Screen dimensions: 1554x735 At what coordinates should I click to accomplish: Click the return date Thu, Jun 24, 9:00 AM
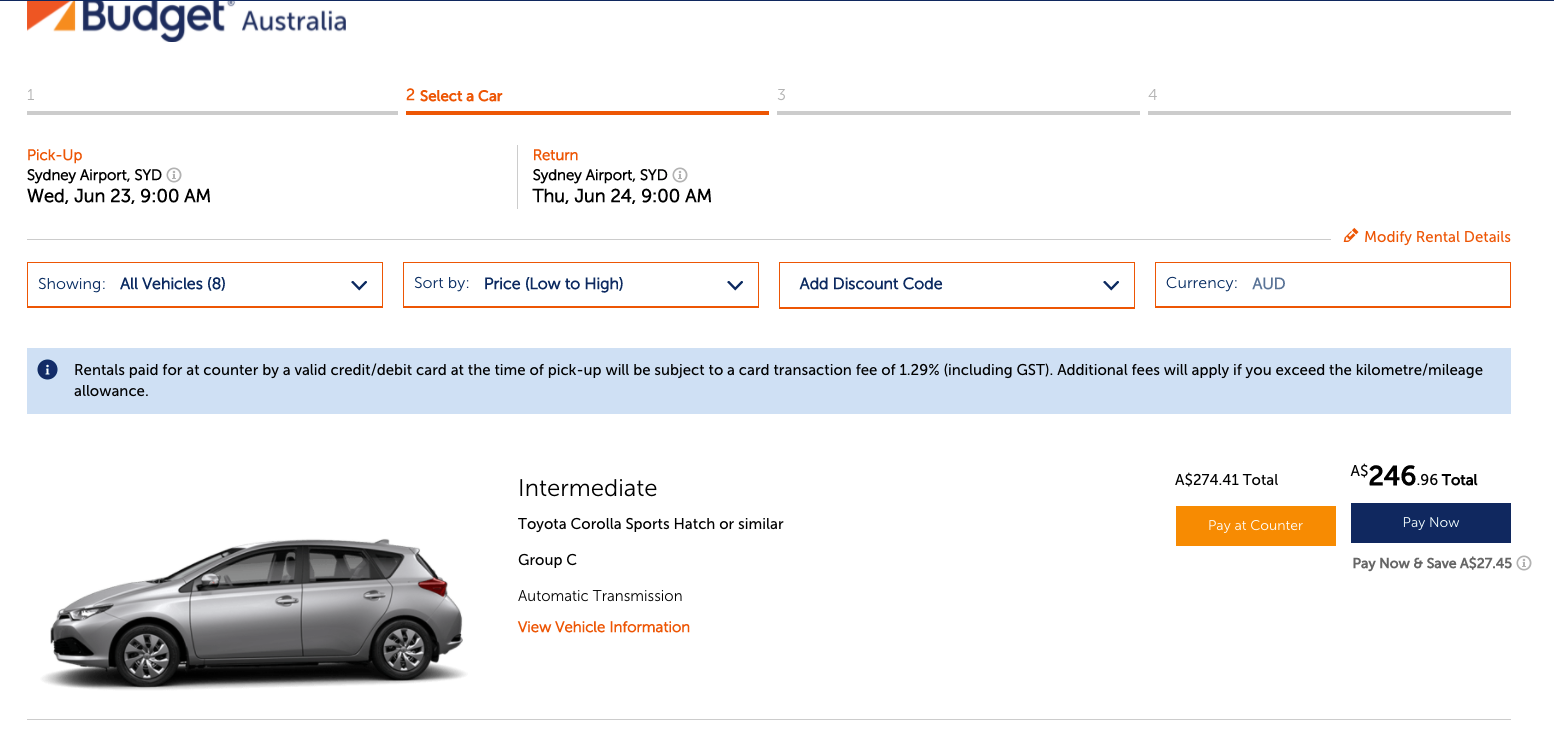[622, 196]
